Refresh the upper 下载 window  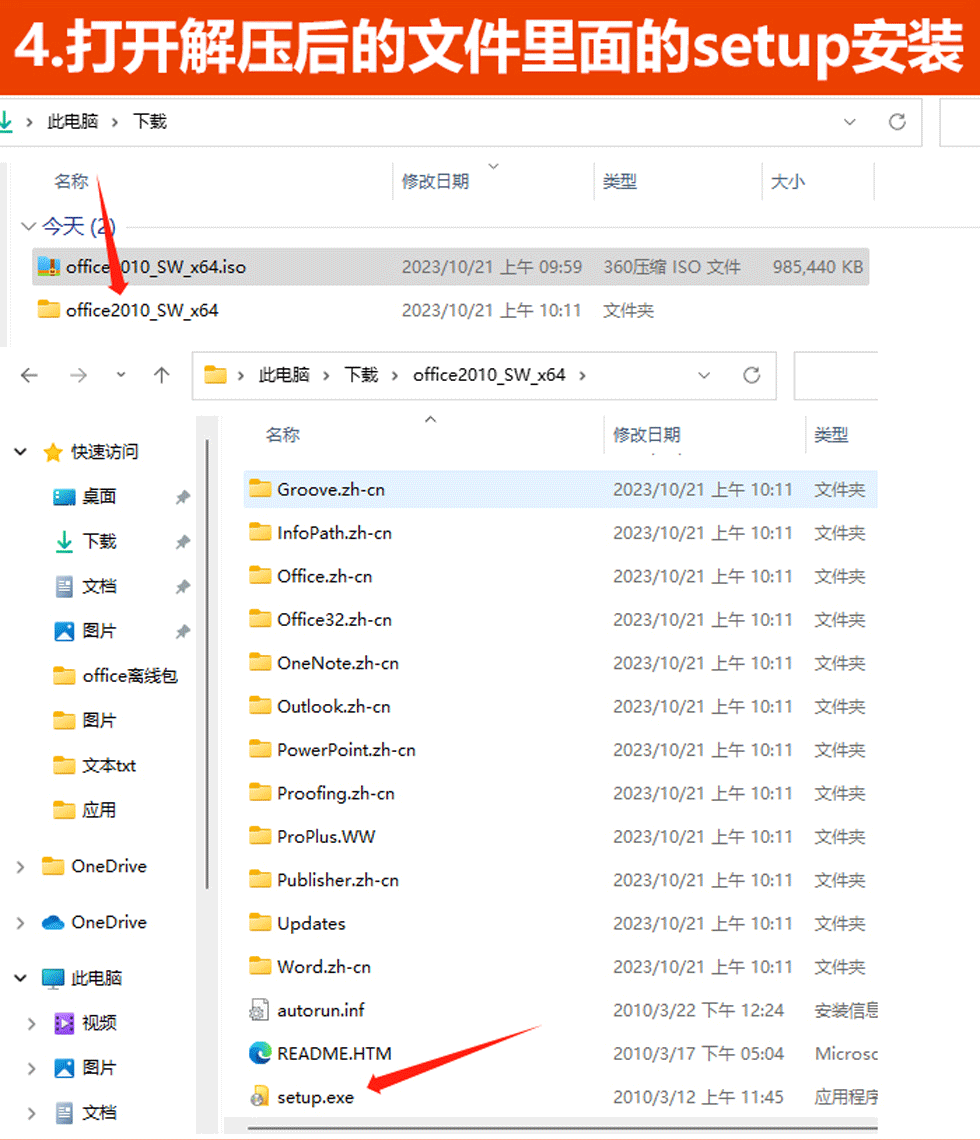click(897, 121)
